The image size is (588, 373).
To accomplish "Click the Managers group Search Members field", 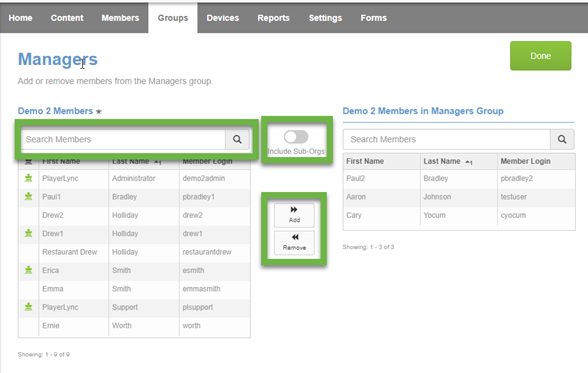I will pyautogui.click(x=446, y=139).
